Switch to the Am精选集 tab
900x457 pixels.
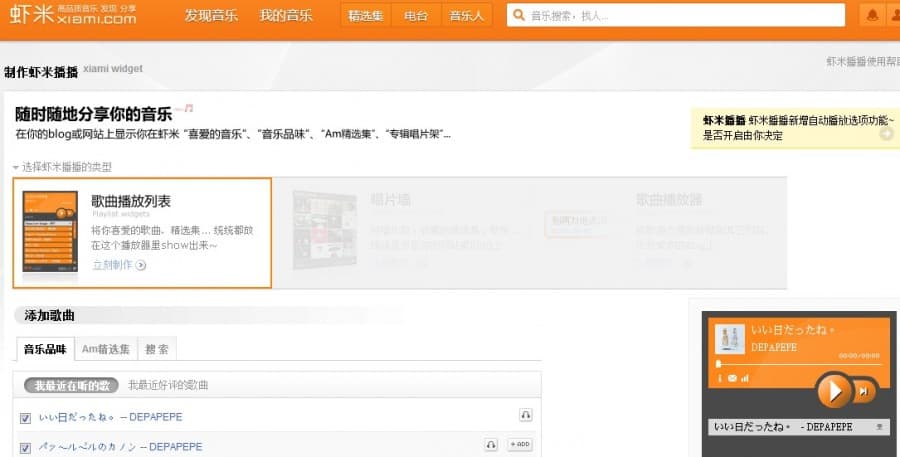click(x=105, y=349)
